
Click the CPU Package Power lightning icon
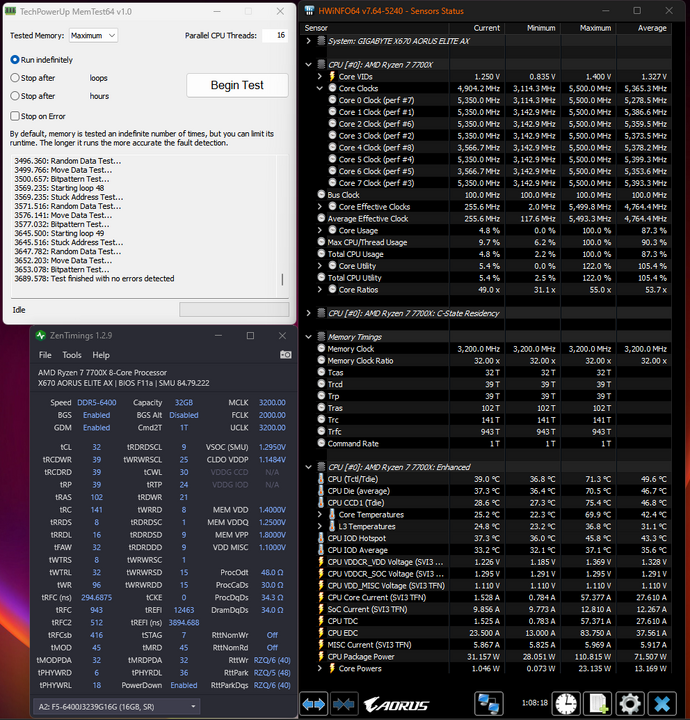tap(321, 657)
